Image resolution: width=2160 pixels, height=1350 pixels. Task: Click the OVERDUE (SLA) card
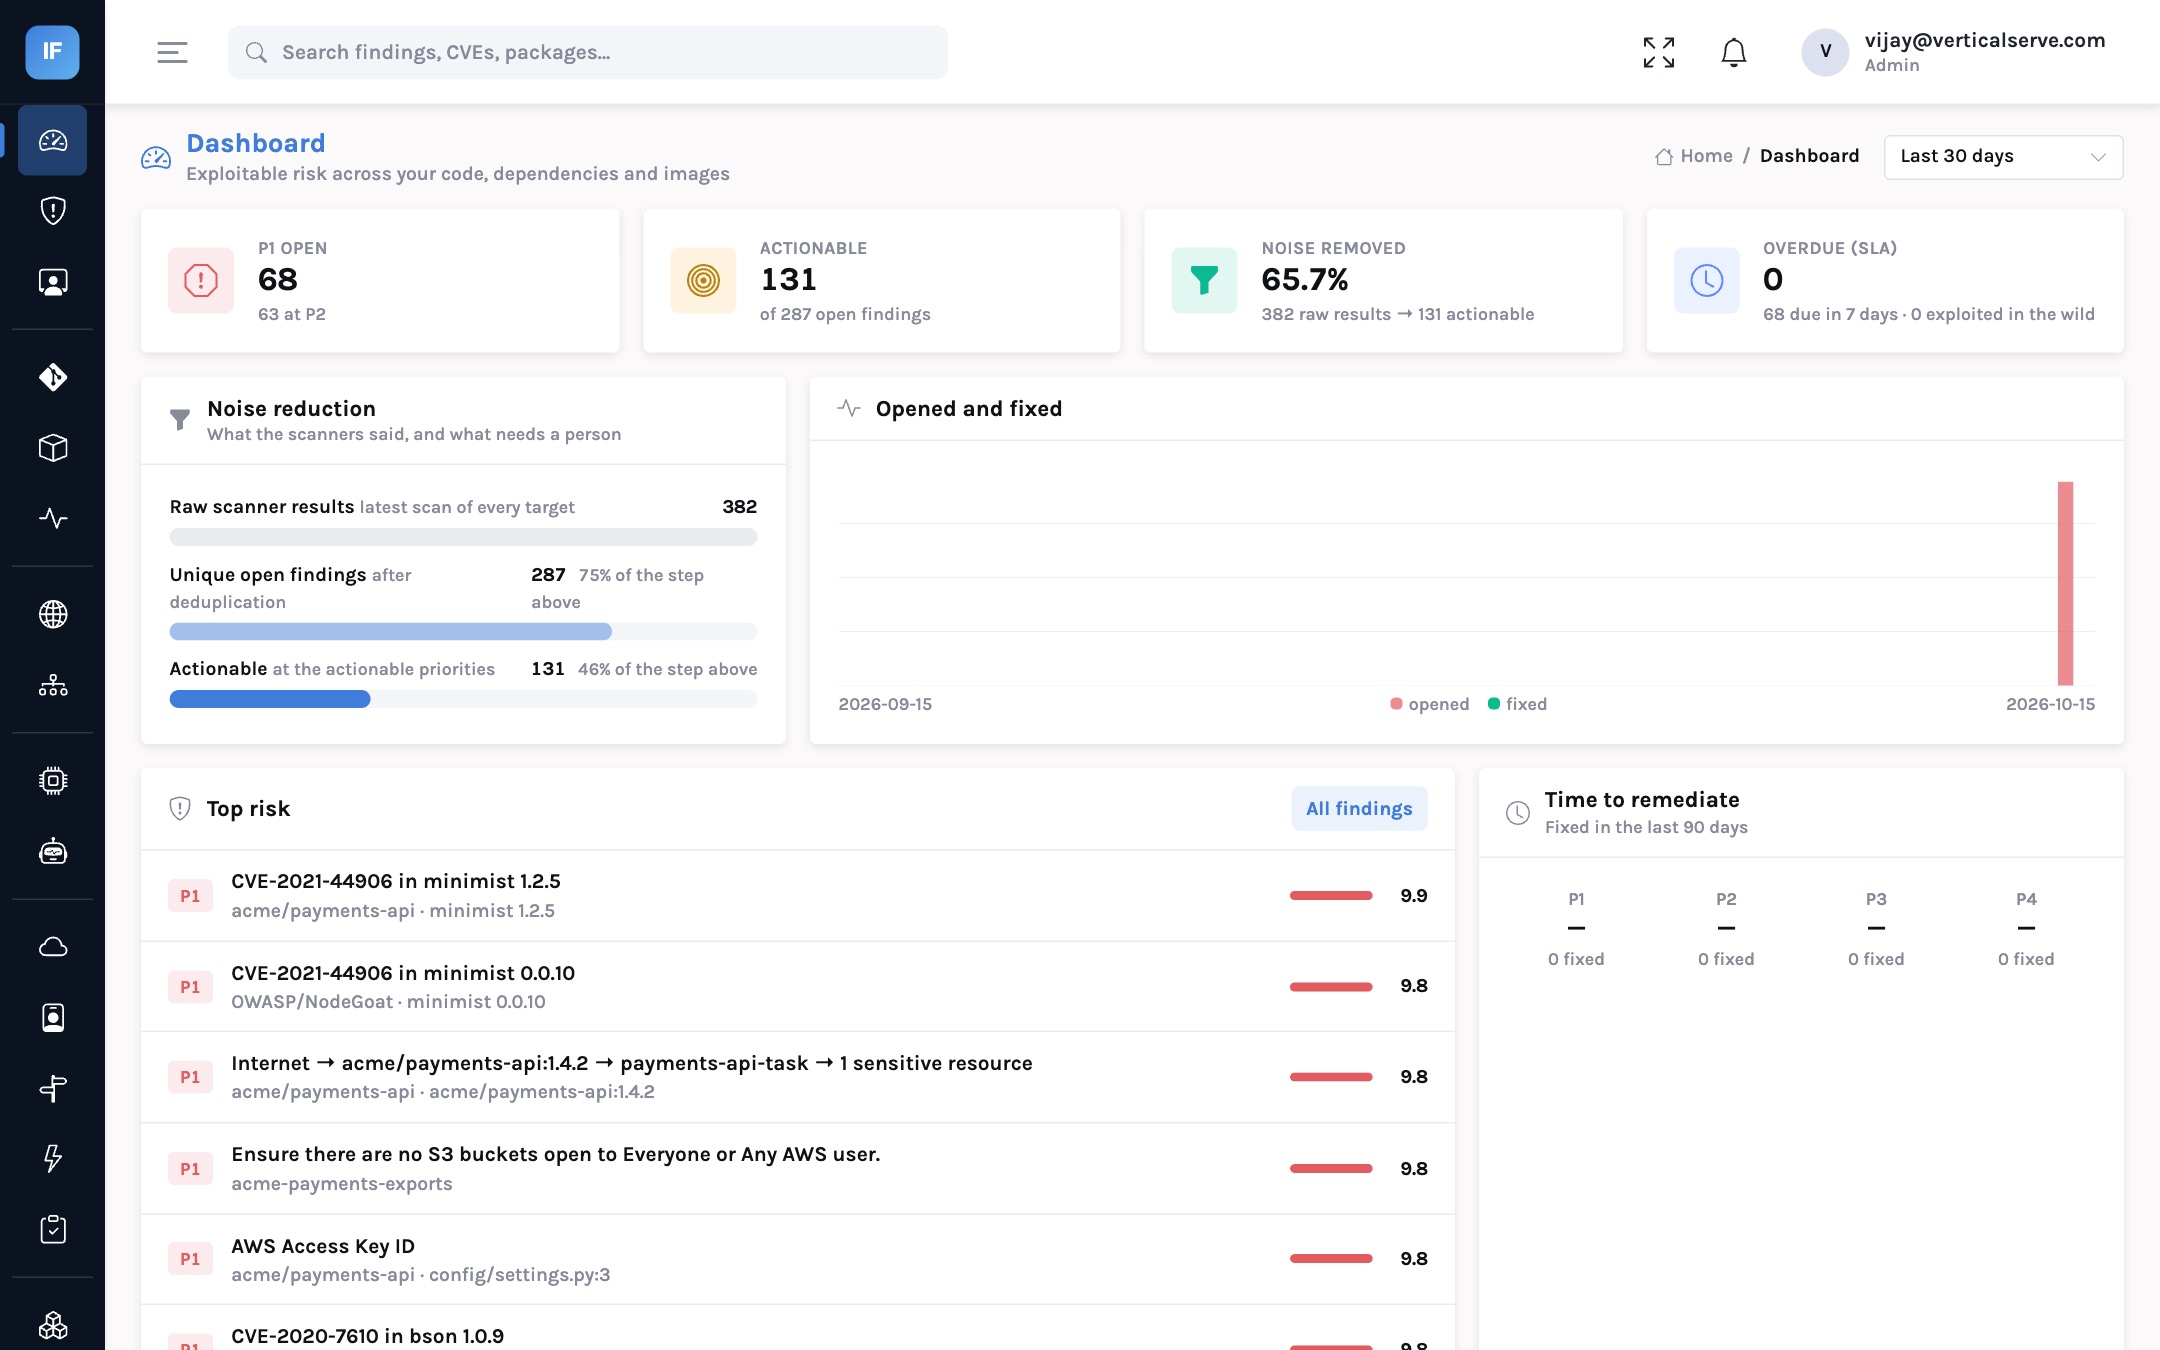coord(1885,280)
